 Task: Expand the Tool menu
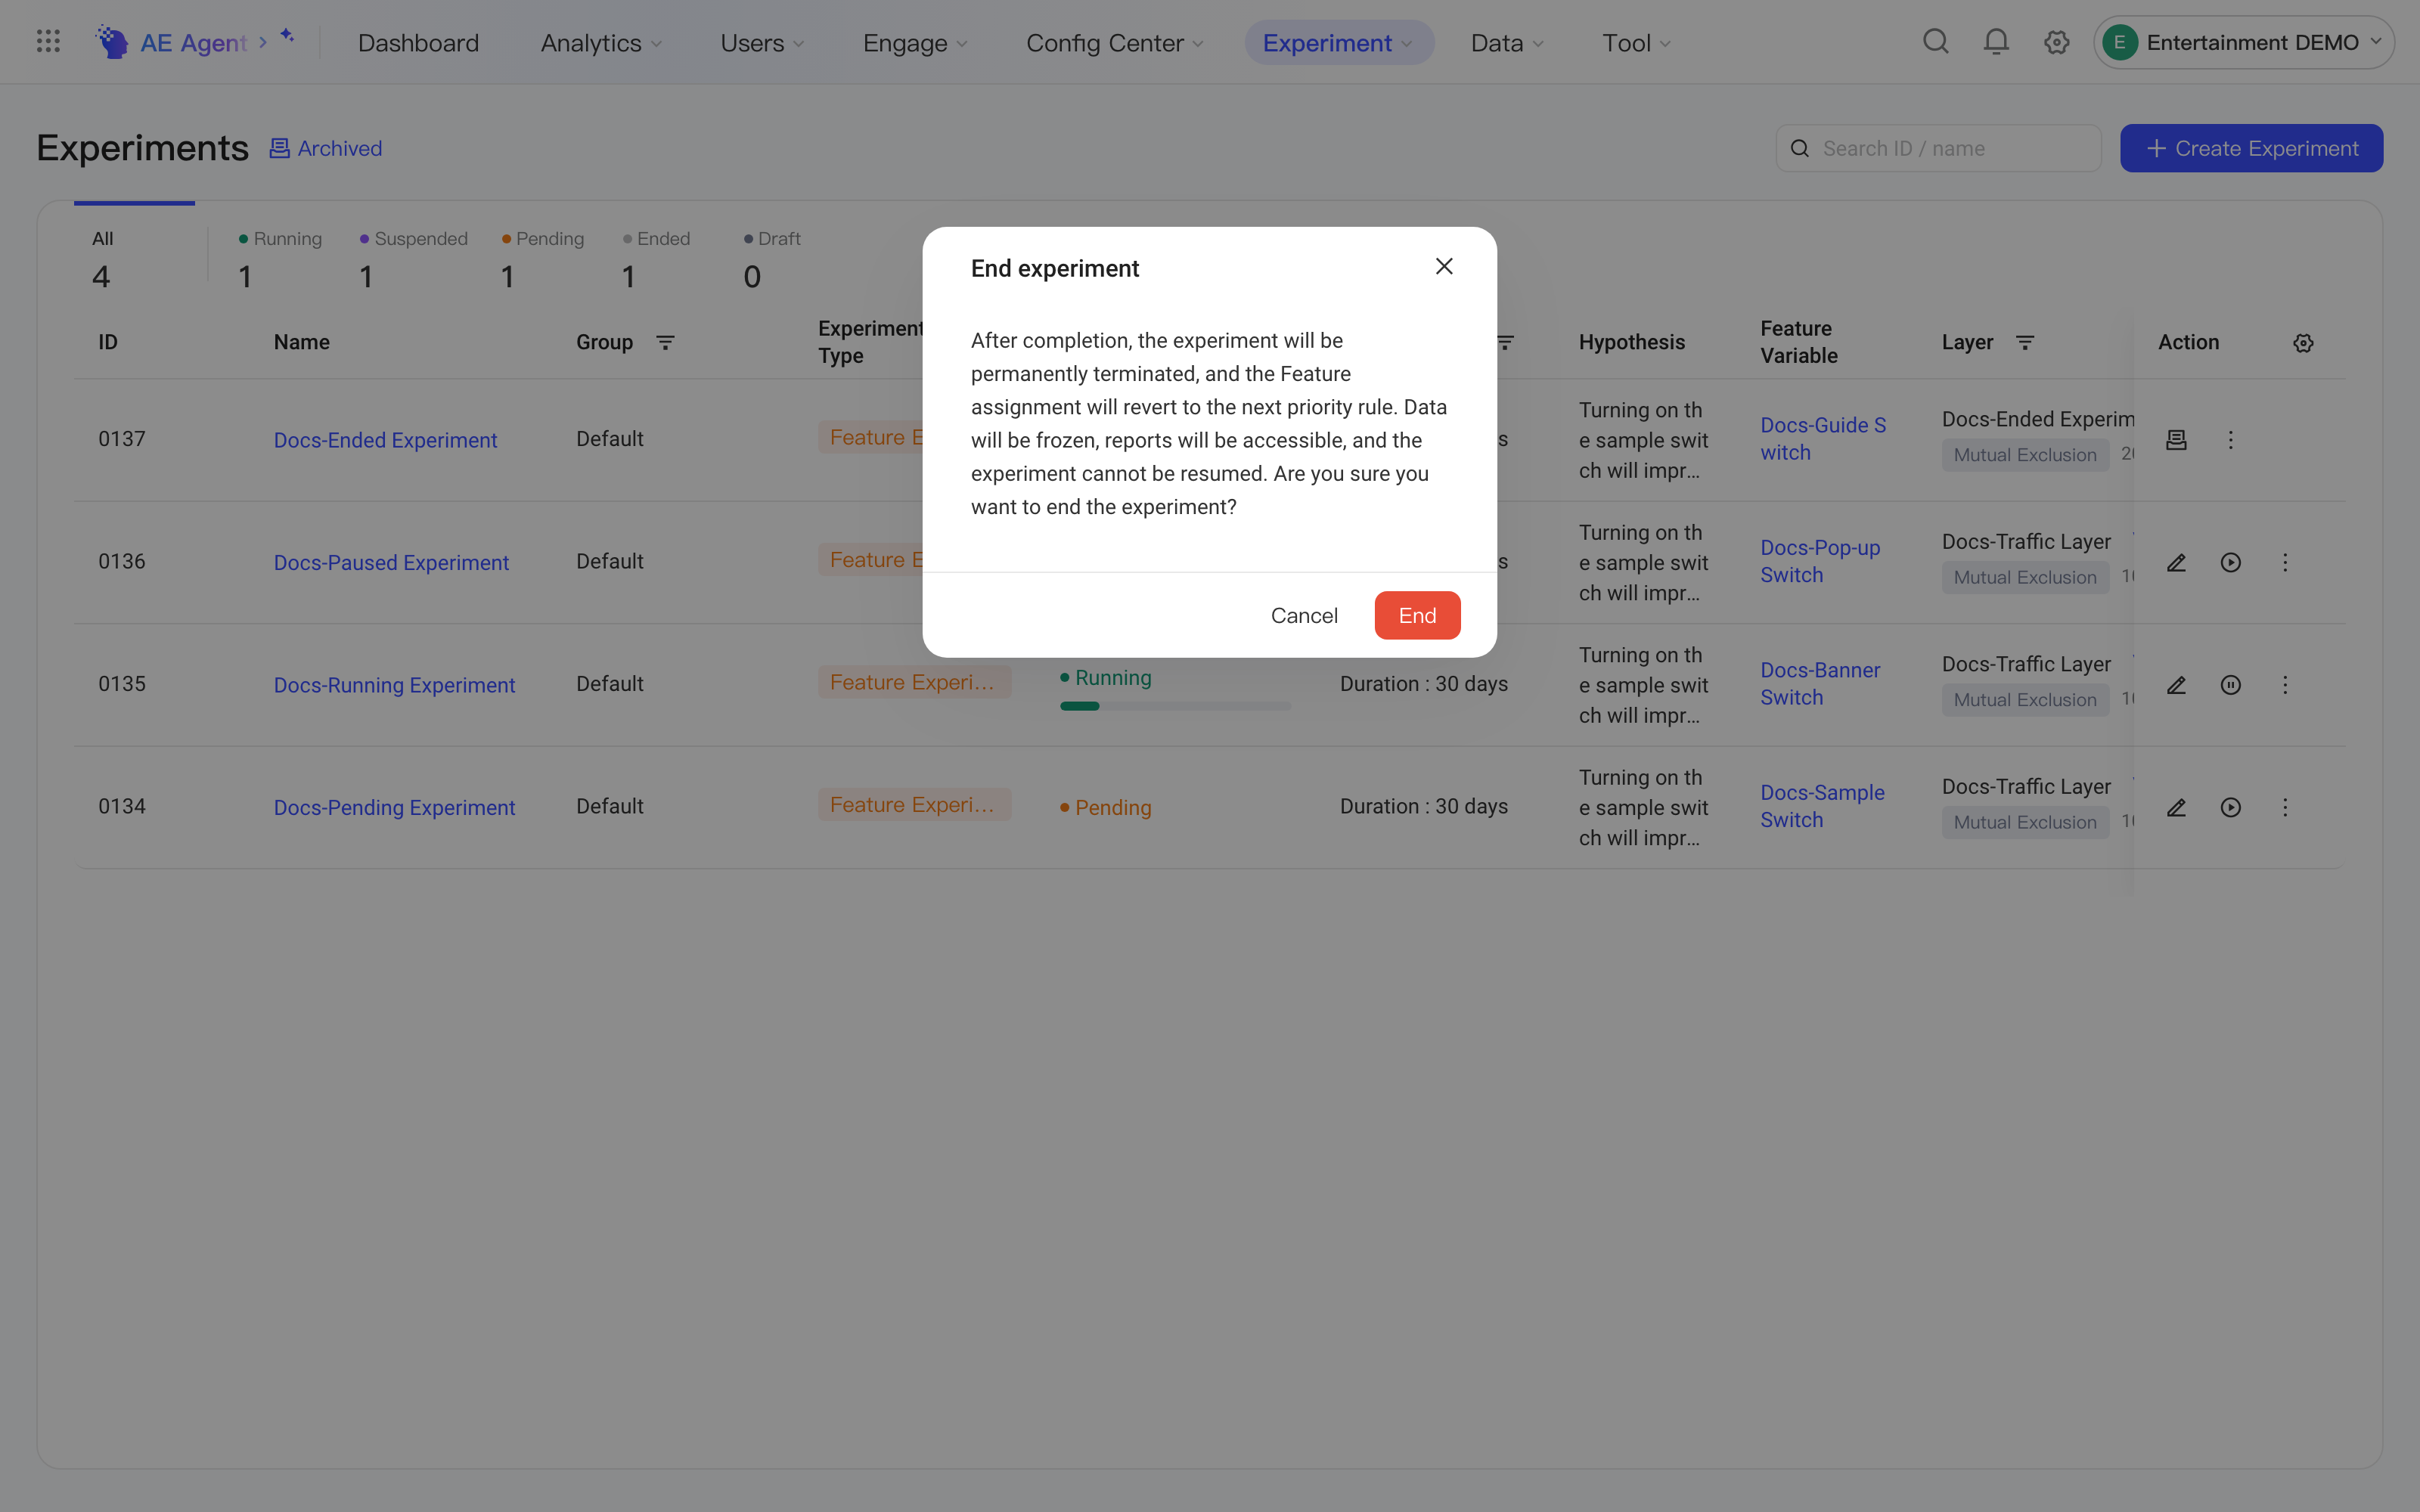pyautogui.click(x=1636, y=43)
